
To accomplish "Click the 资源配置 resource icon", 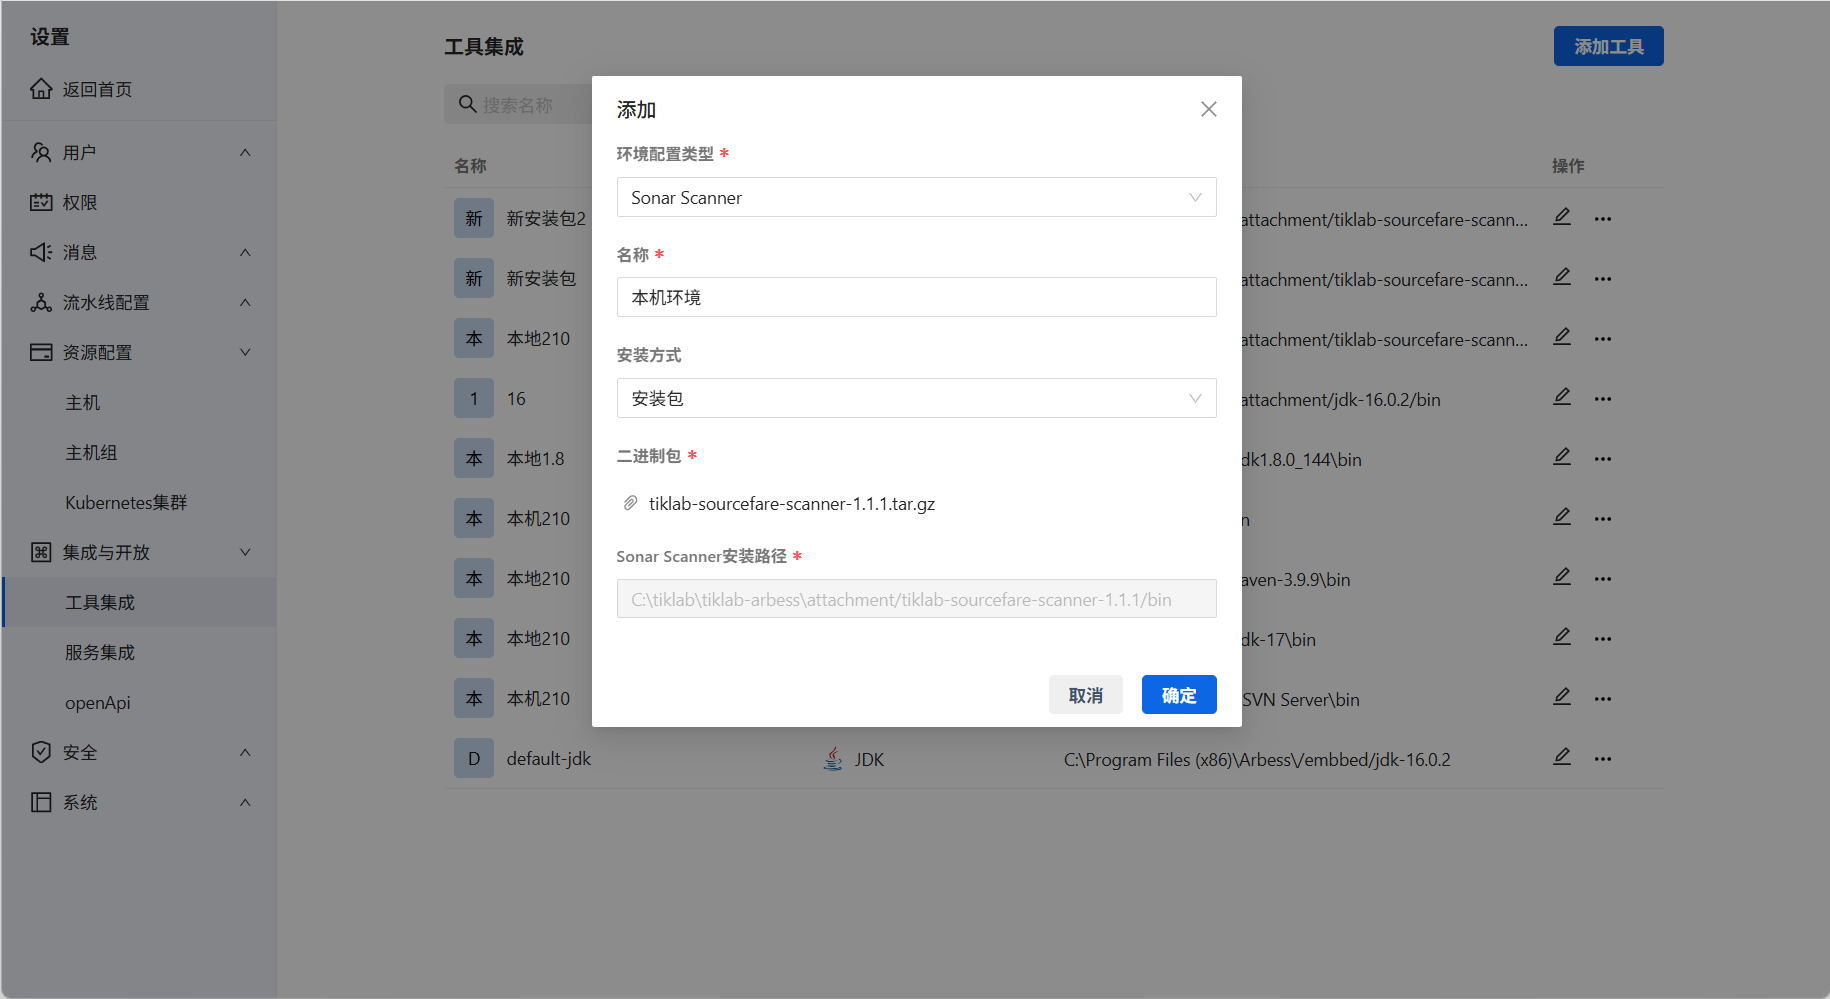I will 41,352.
